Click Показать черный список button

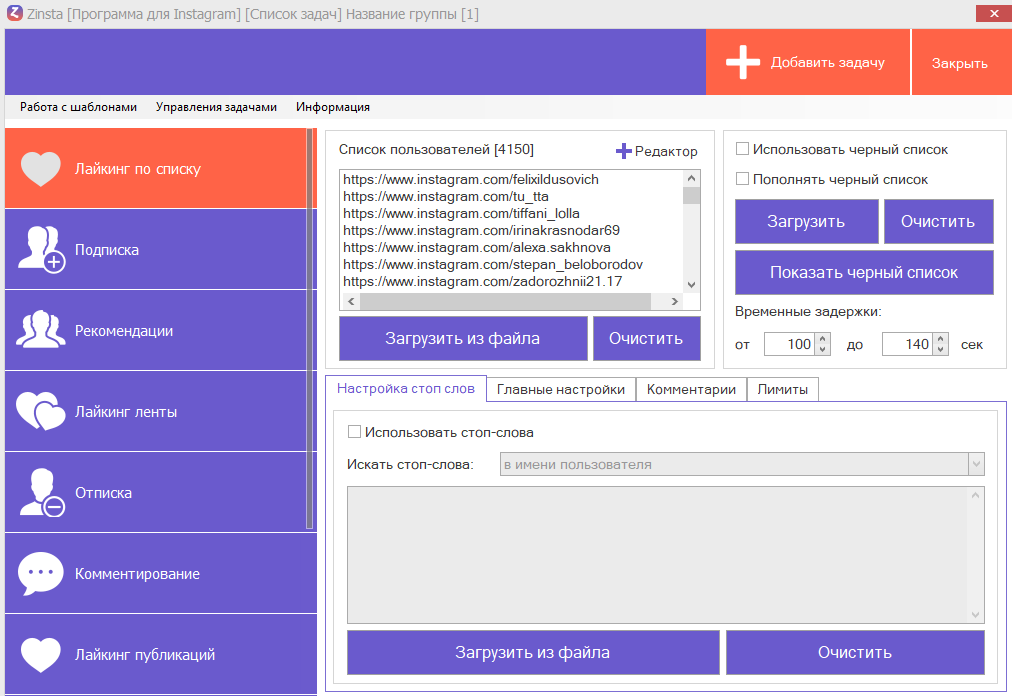[864, 272]
